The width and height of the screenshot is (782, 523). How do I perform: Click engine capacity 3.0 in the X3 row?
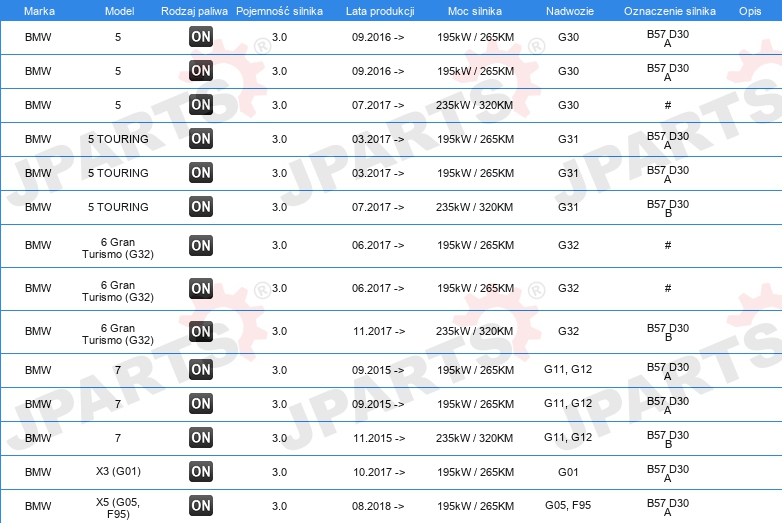click(x=279, y=472)
